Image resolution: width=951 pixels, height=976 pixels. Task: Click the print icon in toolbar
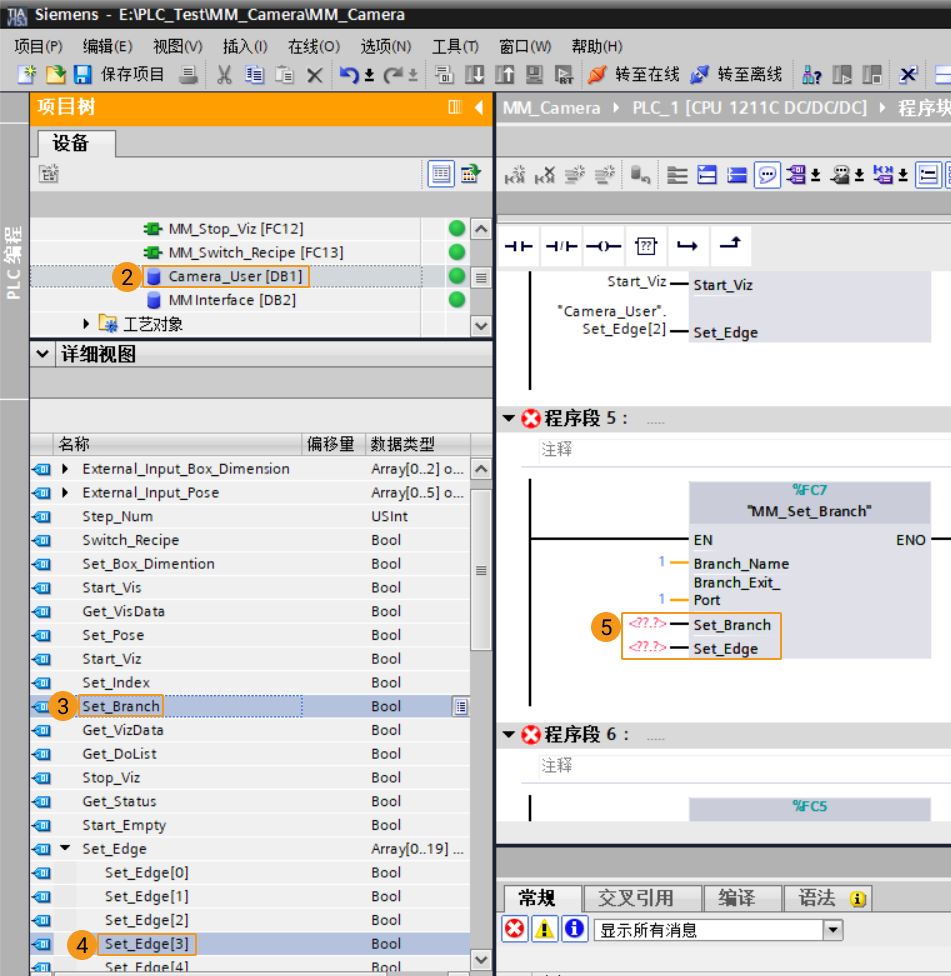tap(188, 75)
